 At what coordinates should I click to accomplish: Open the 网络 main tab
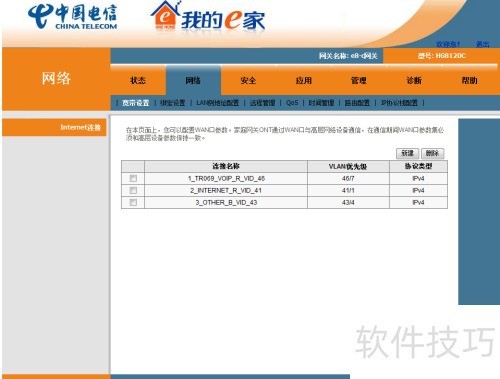click(193, 80)
